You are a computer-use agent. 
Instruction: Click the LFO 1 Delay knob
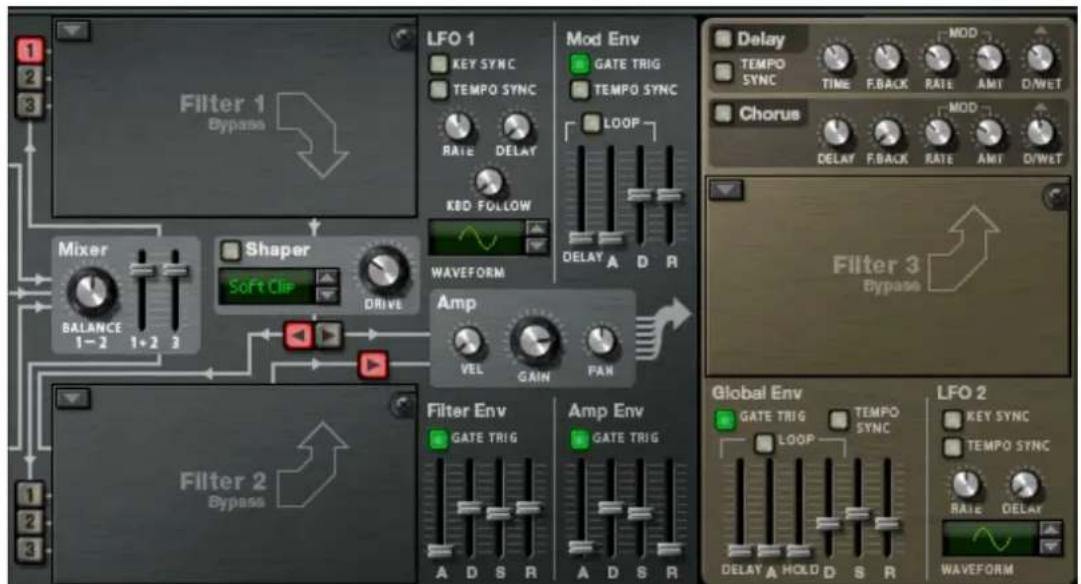tap(516, 127)
